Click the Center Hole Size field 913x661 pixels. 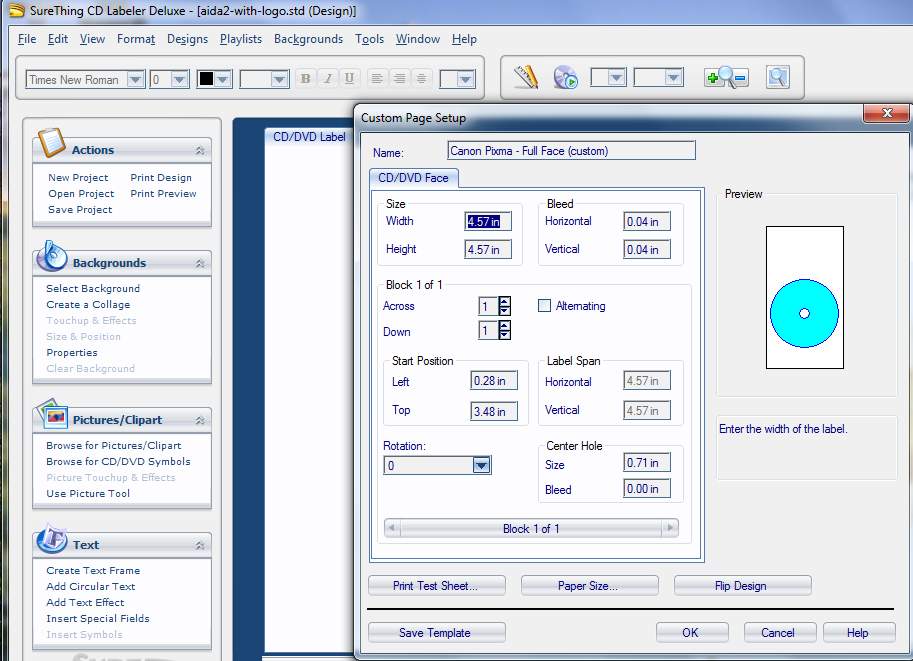click(x=646, y=463)
